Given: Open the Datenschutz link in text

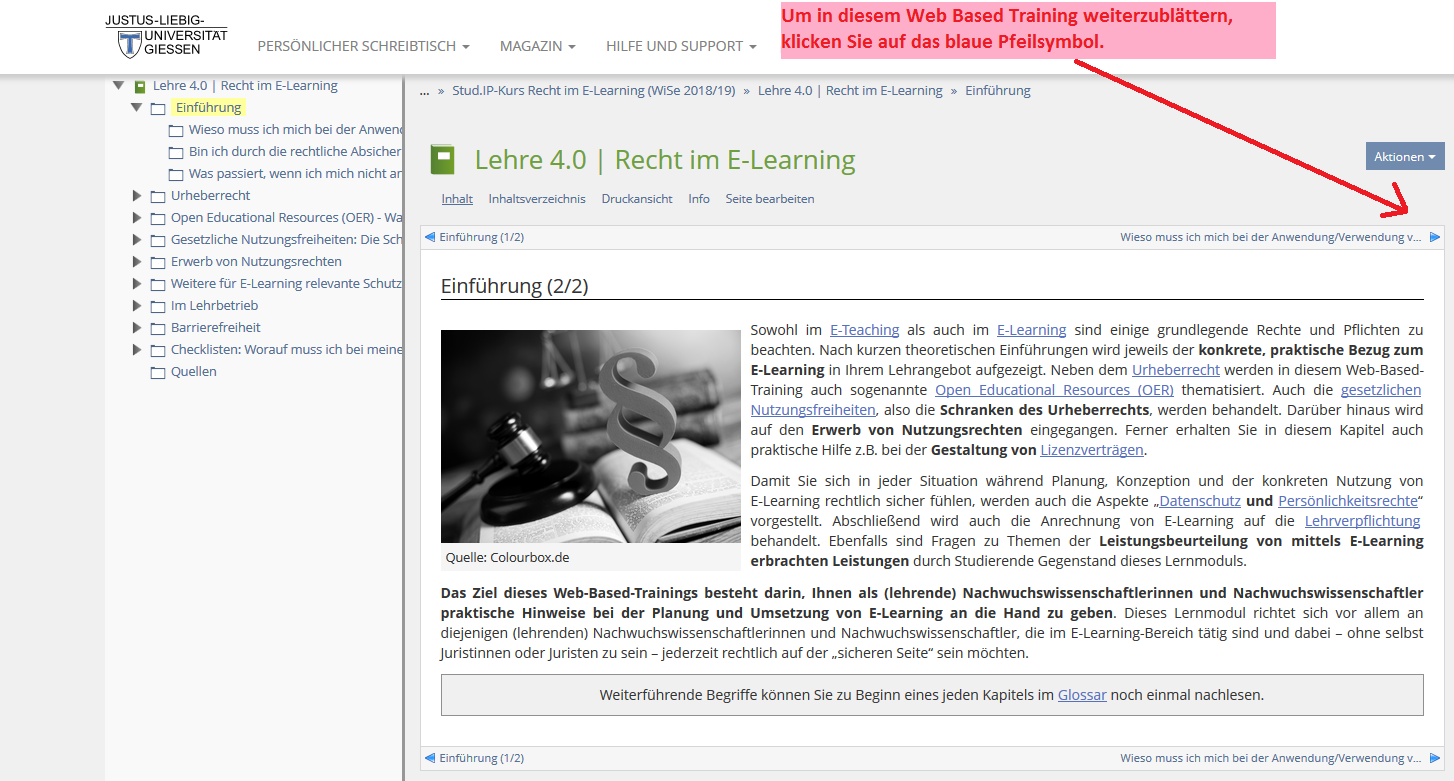Looking at the screenshot, I should coord(1200,500).
